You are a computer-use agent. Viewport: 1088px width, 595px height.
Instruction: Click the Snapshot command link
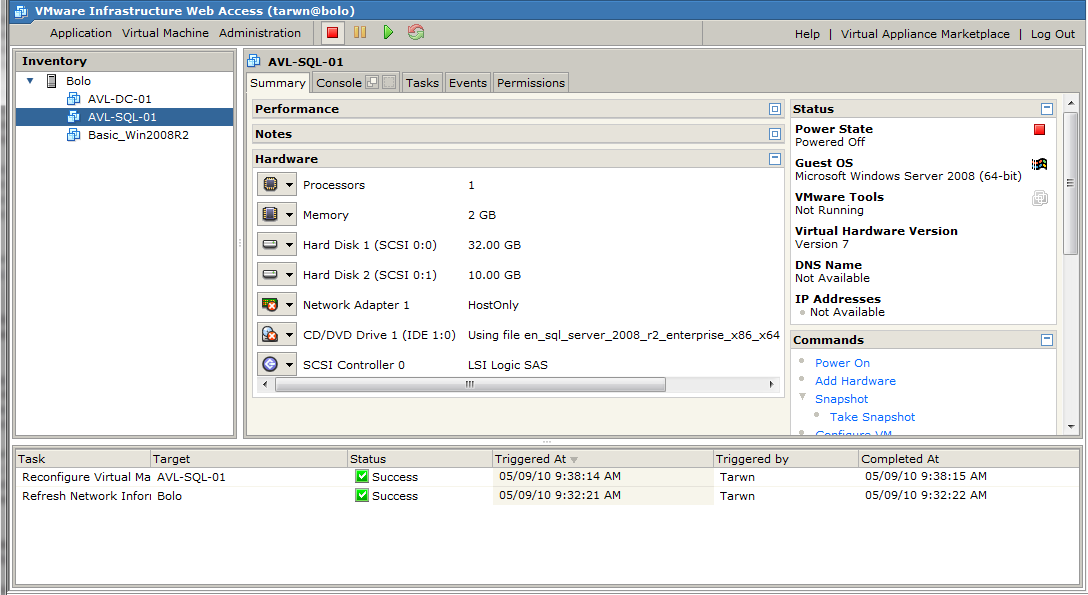click(841, 399)
